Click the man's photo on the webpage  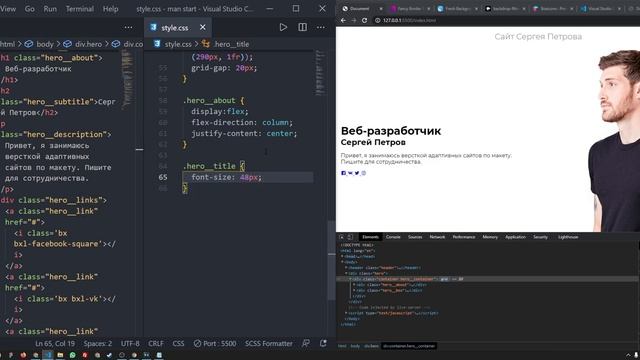pos(614,140)
